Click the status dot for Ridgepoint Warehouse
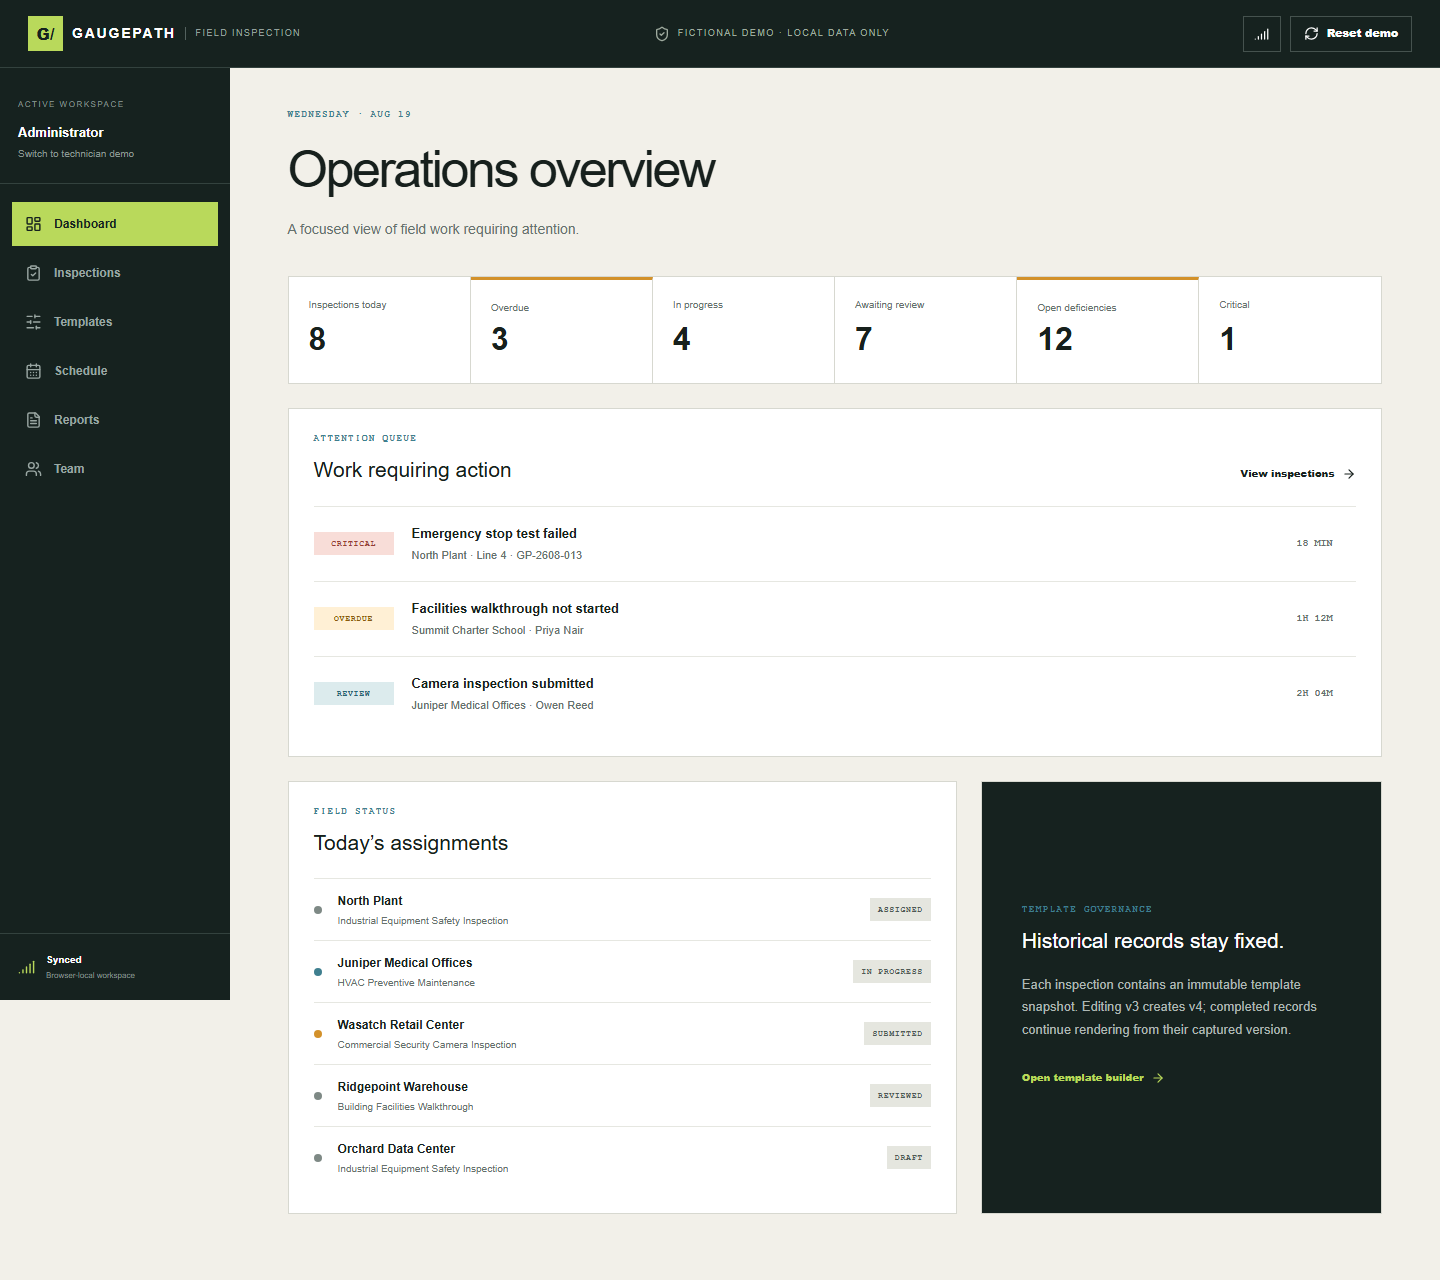This screenshot has width=1440, height=1280. 318,1096
